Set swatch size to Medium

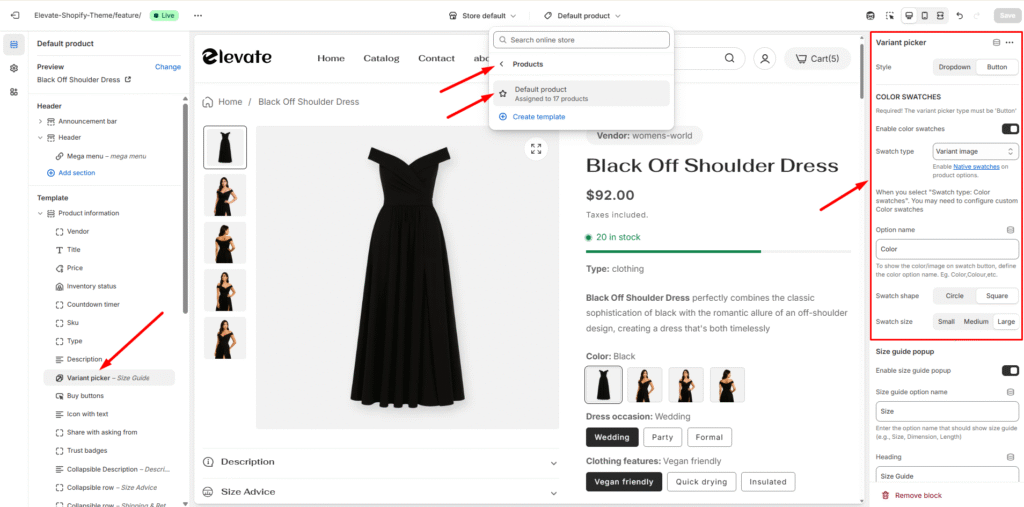click(976, 321)
